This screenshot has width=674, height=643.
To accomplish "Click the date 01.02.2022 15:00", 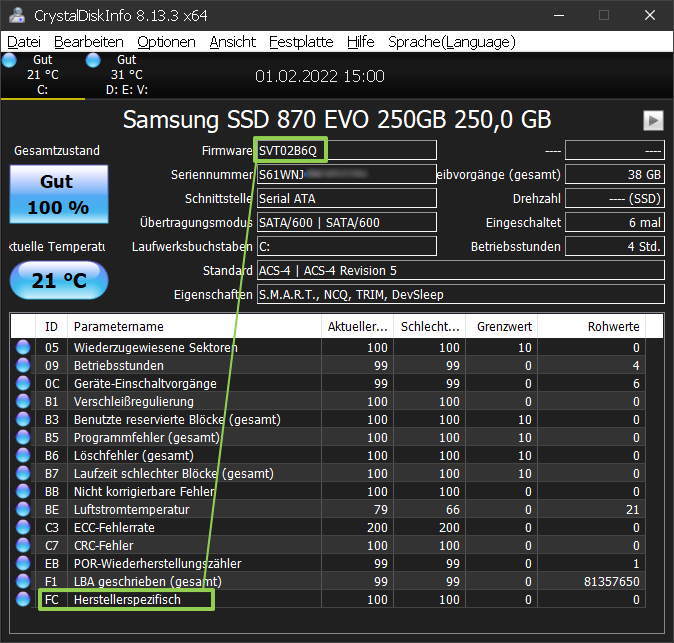I will point(320,76).
